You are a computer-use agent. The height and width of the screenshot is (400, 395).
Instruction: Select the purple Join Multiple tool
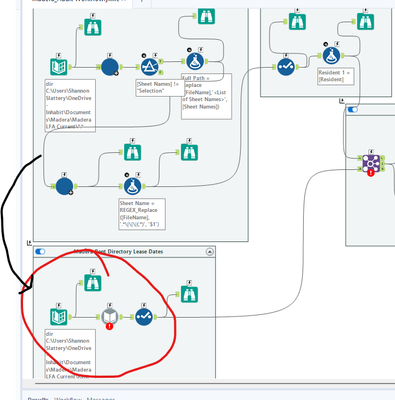[x=371, y=163]
